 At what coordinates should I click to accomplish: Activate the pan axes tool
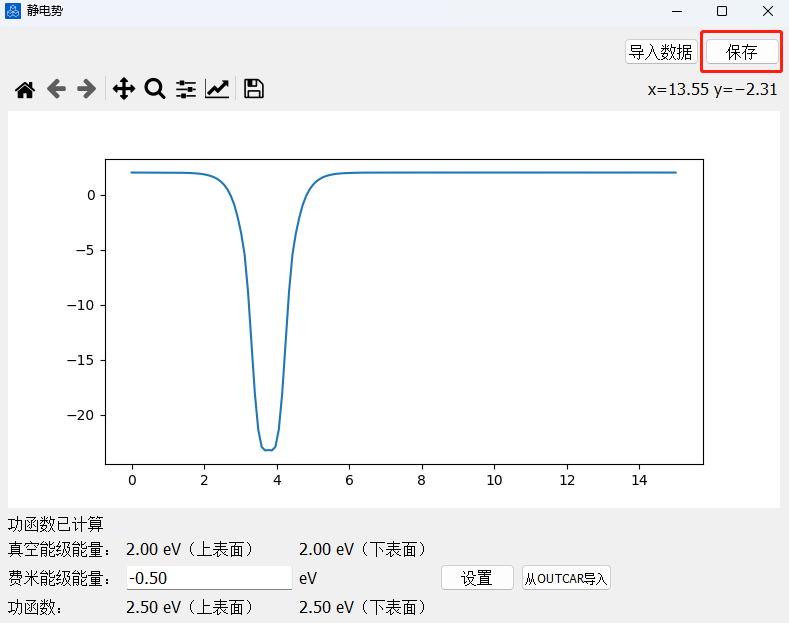pyautogui.click(x=124, y=89)
